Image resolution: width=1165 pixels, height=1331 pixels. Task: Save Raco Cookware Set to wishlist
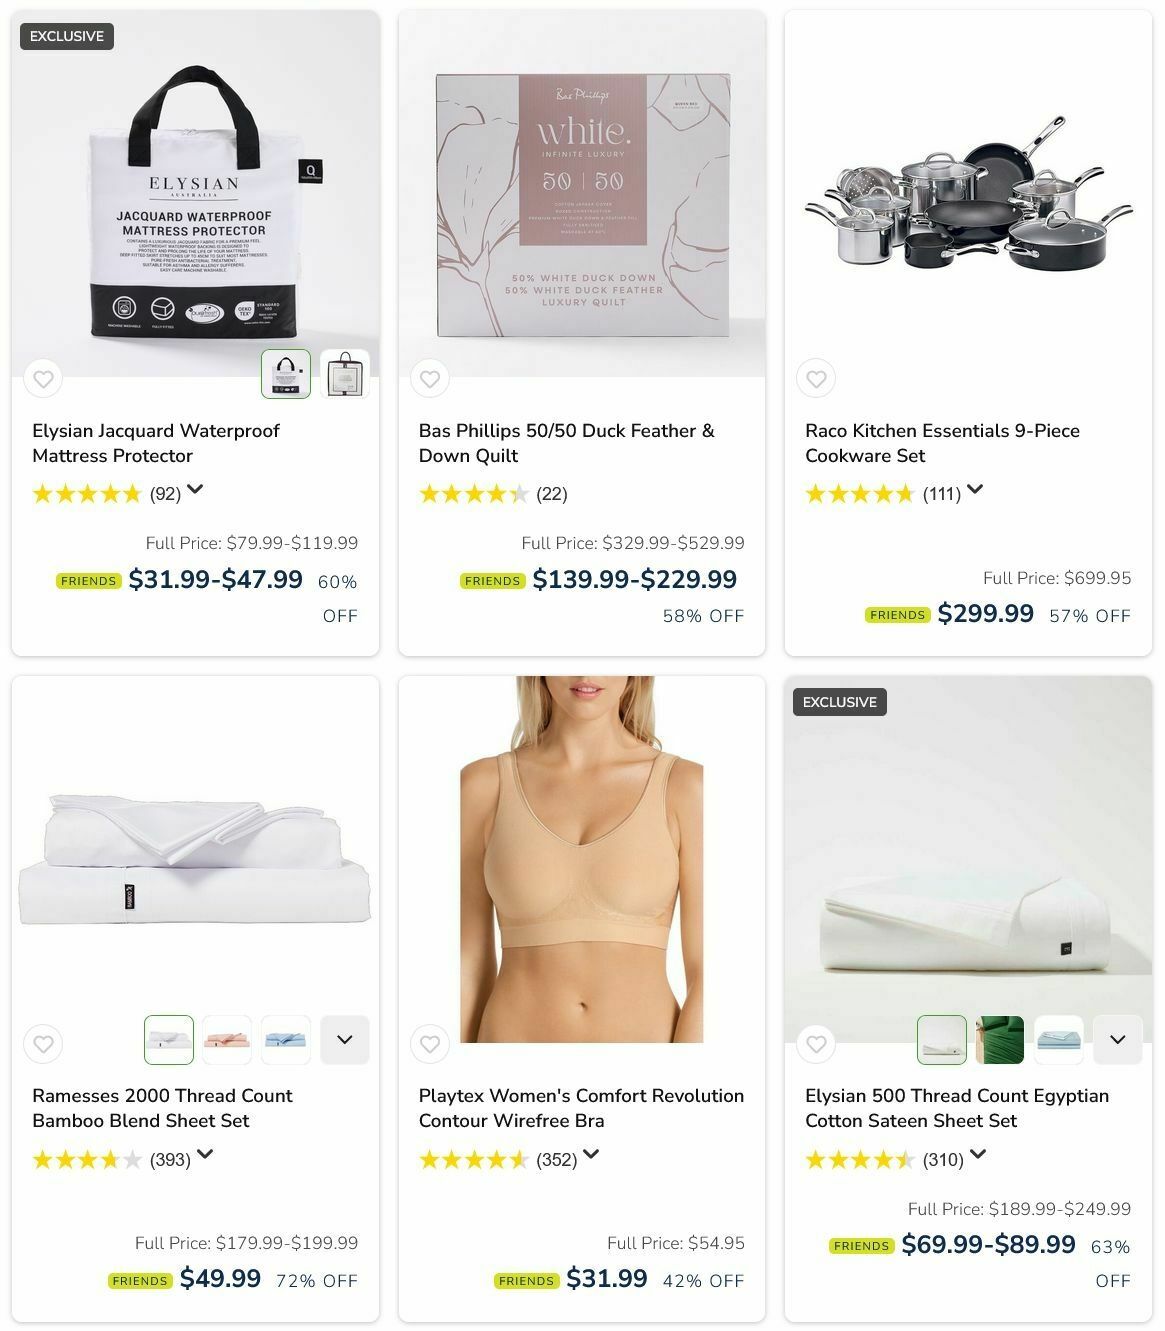tap(816, 379)
